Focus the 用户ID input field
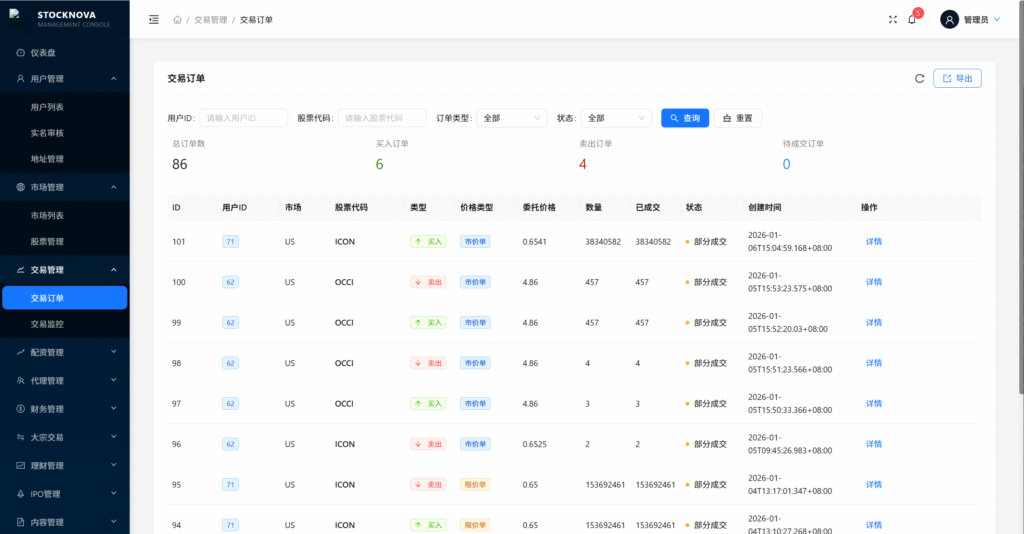This screenshot has width=1024, height=534. pos(243,118)
